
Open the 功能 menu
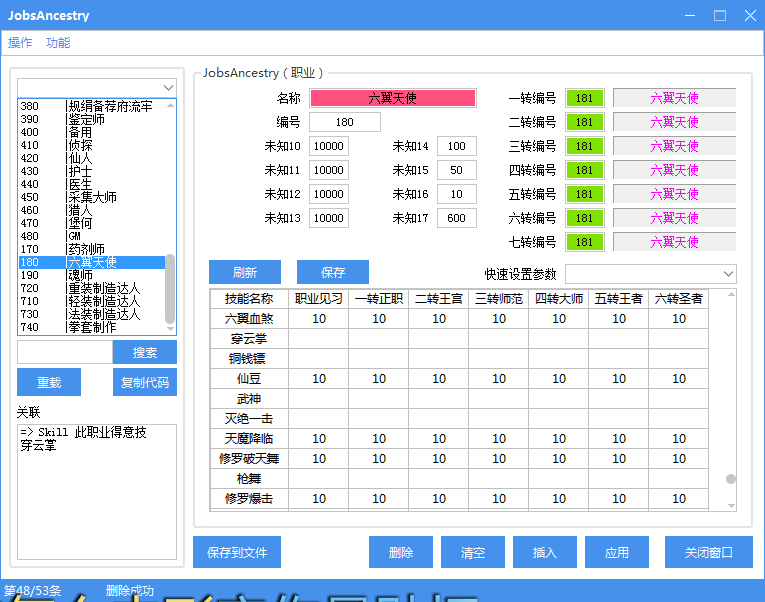(x=58, y=43)
